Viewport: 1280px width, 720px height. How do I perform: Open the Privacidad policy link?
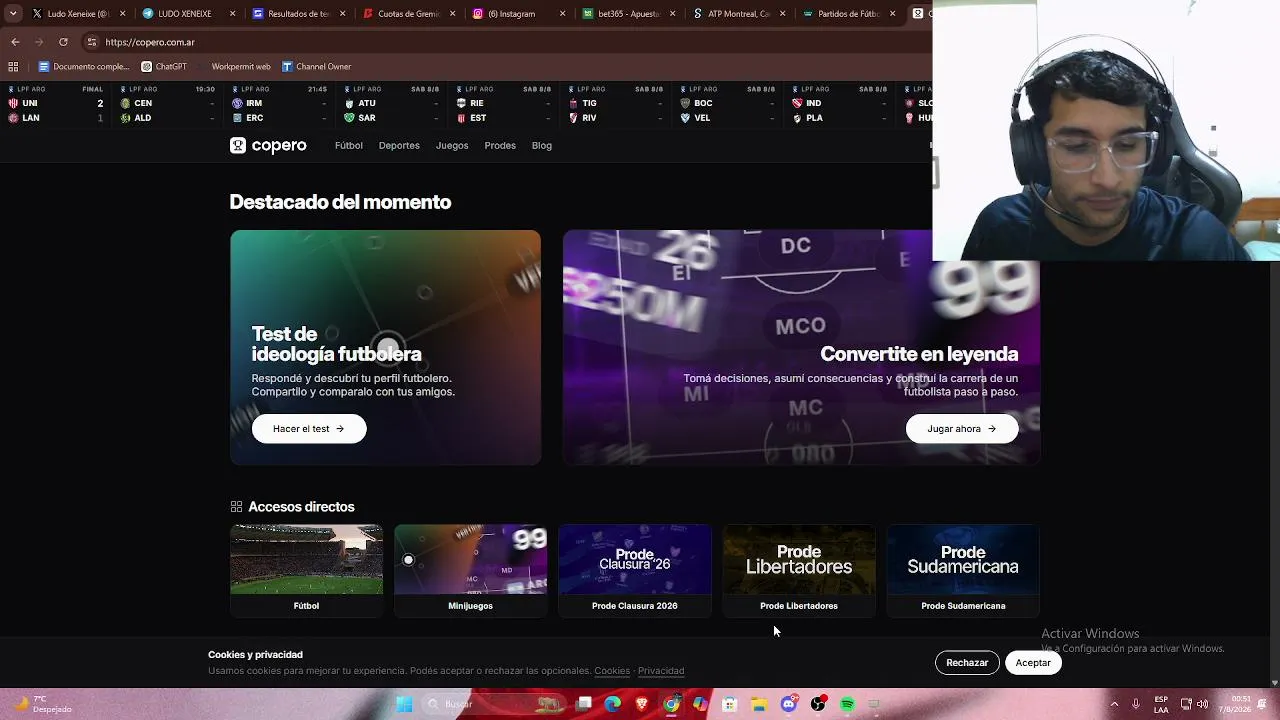[x=661, y=671]
